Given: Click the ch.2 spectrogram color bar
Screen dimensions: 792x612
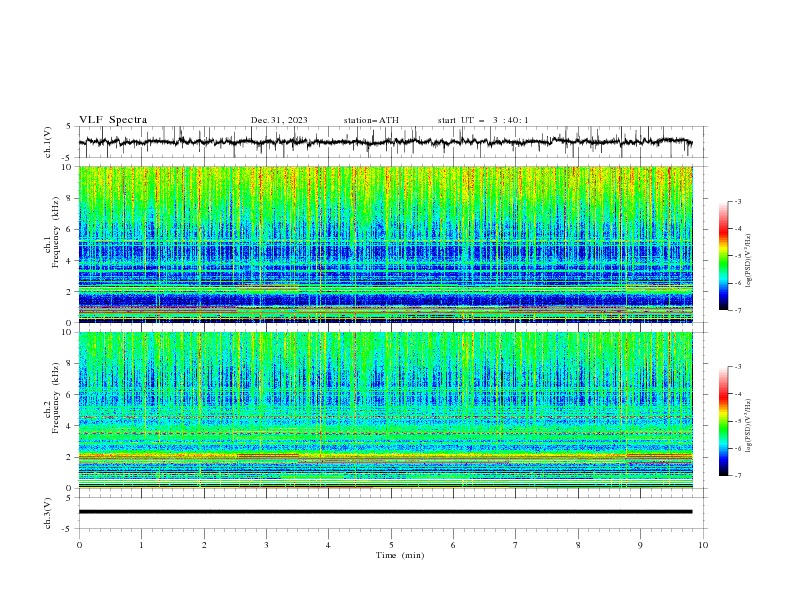Looking at the screenshot, I should (723, 421).
